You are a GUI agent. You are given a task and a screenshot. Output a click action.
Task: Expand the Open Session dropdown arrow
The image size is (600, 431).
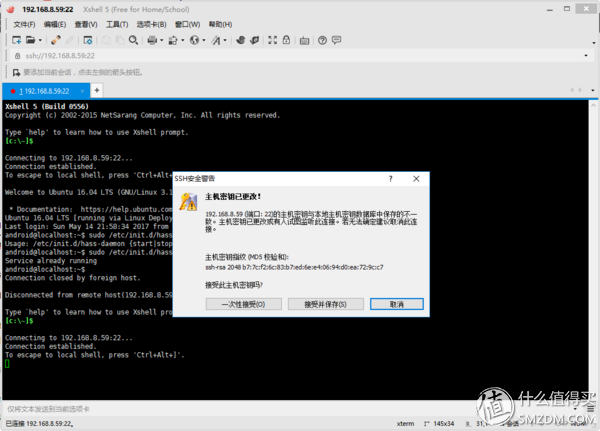tap(40, 40)
